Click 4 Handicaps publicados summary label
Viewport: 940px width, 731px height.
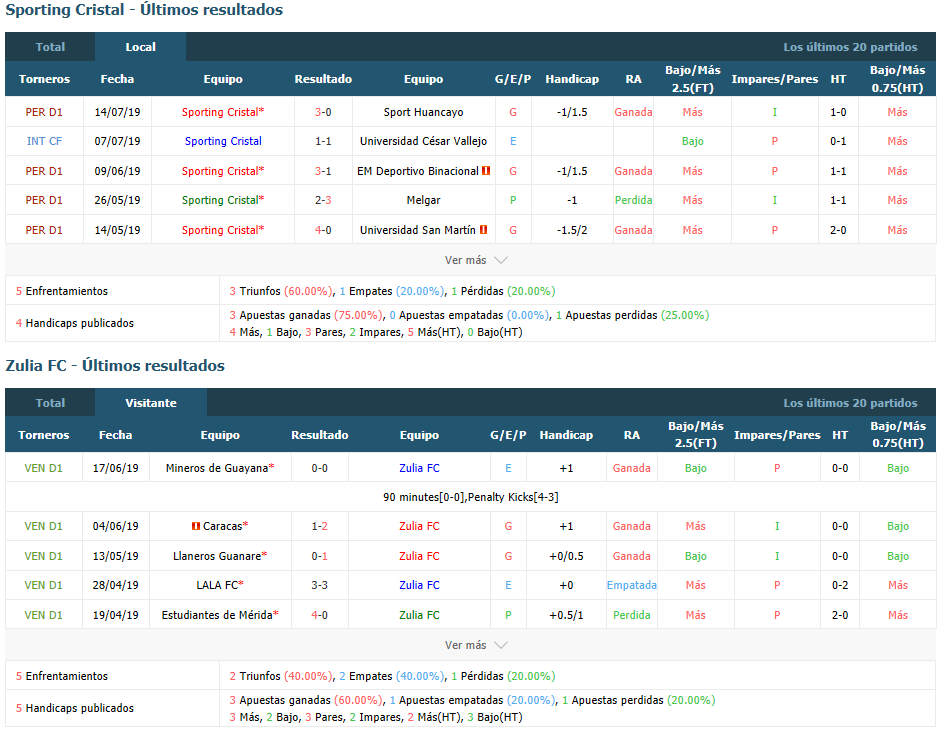(x=75, y=323)
